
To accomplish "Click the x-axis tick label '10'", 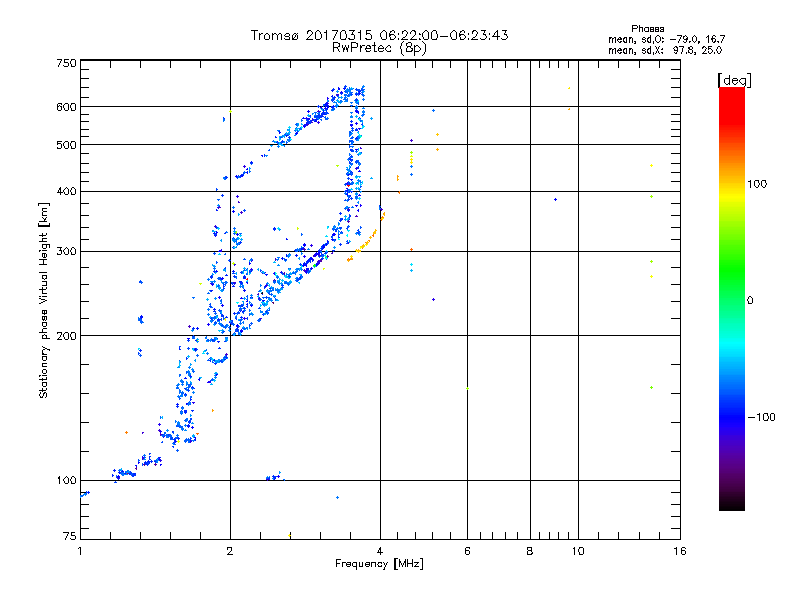I will point(578,551).
